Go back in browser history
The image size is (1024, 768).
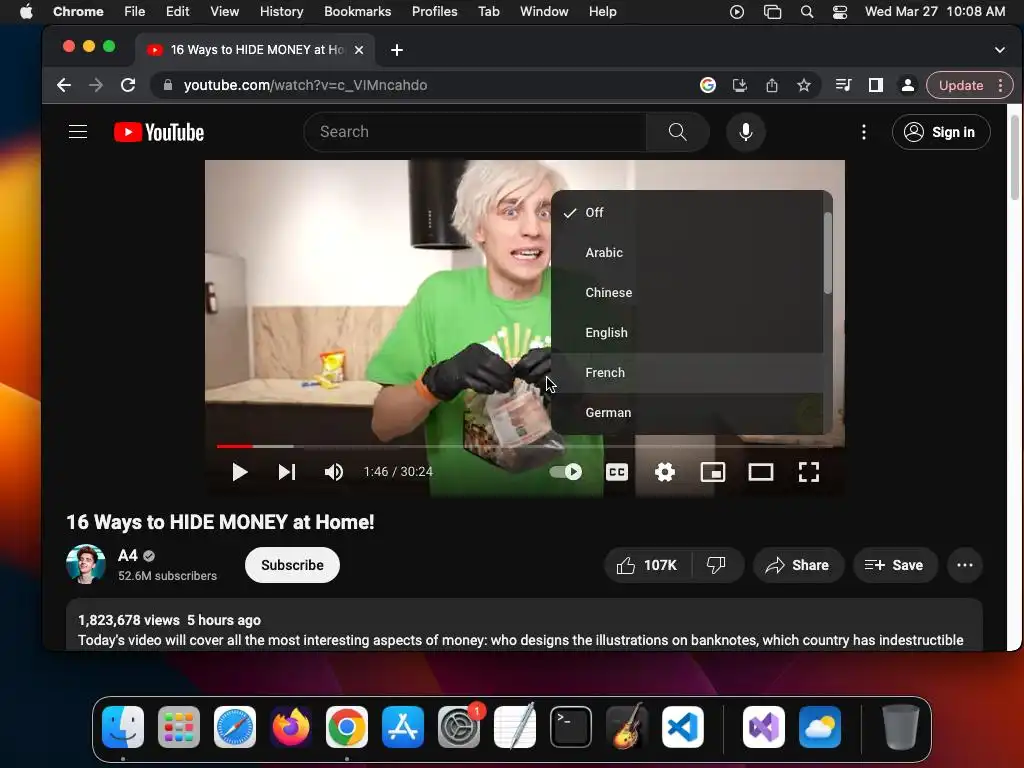click(63, 85)
